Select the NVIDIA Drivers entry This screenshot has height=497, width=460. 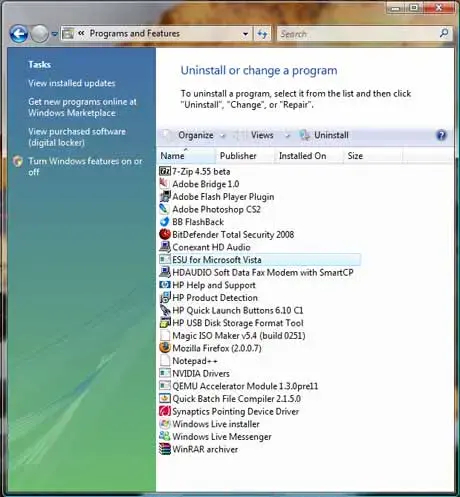click(201, 374)
